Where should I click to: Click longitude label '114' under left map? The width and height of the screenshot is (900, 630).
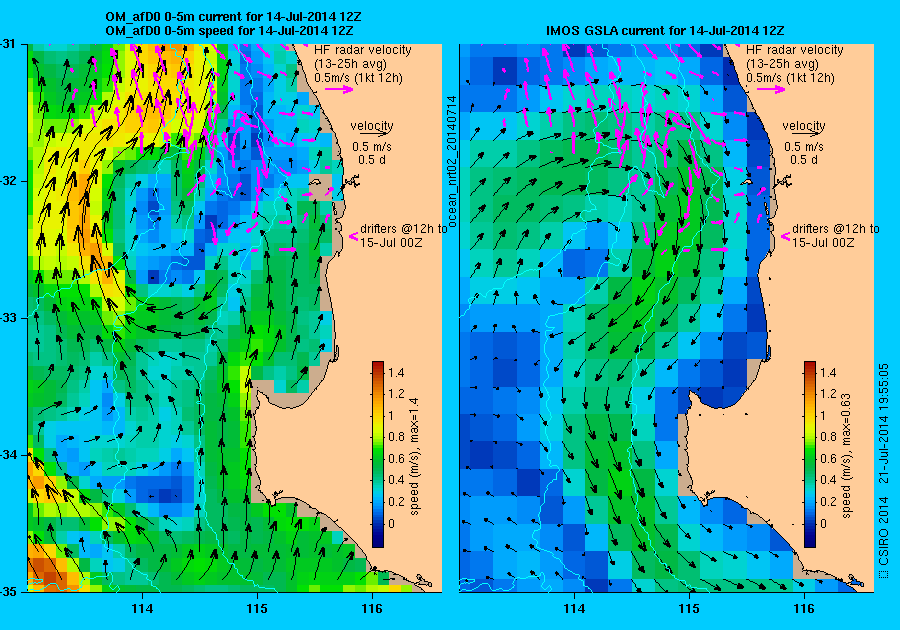pos(142,609)
